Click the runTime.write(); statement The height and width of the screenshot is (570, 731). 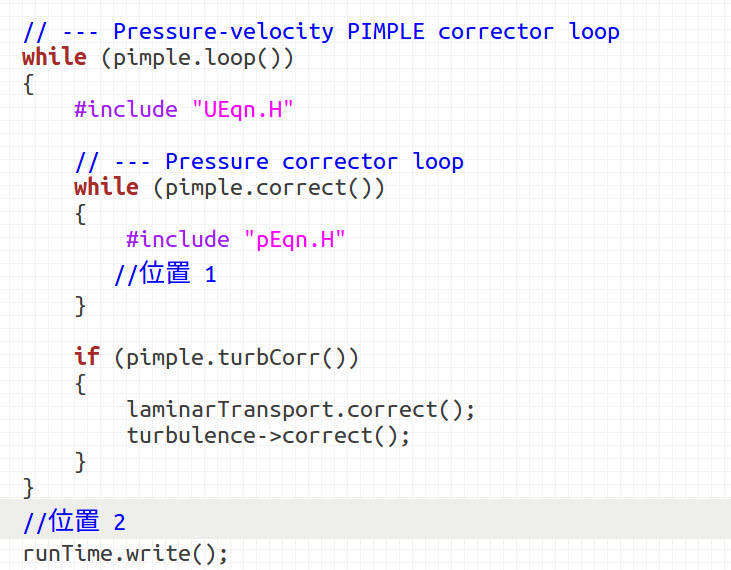125,554
